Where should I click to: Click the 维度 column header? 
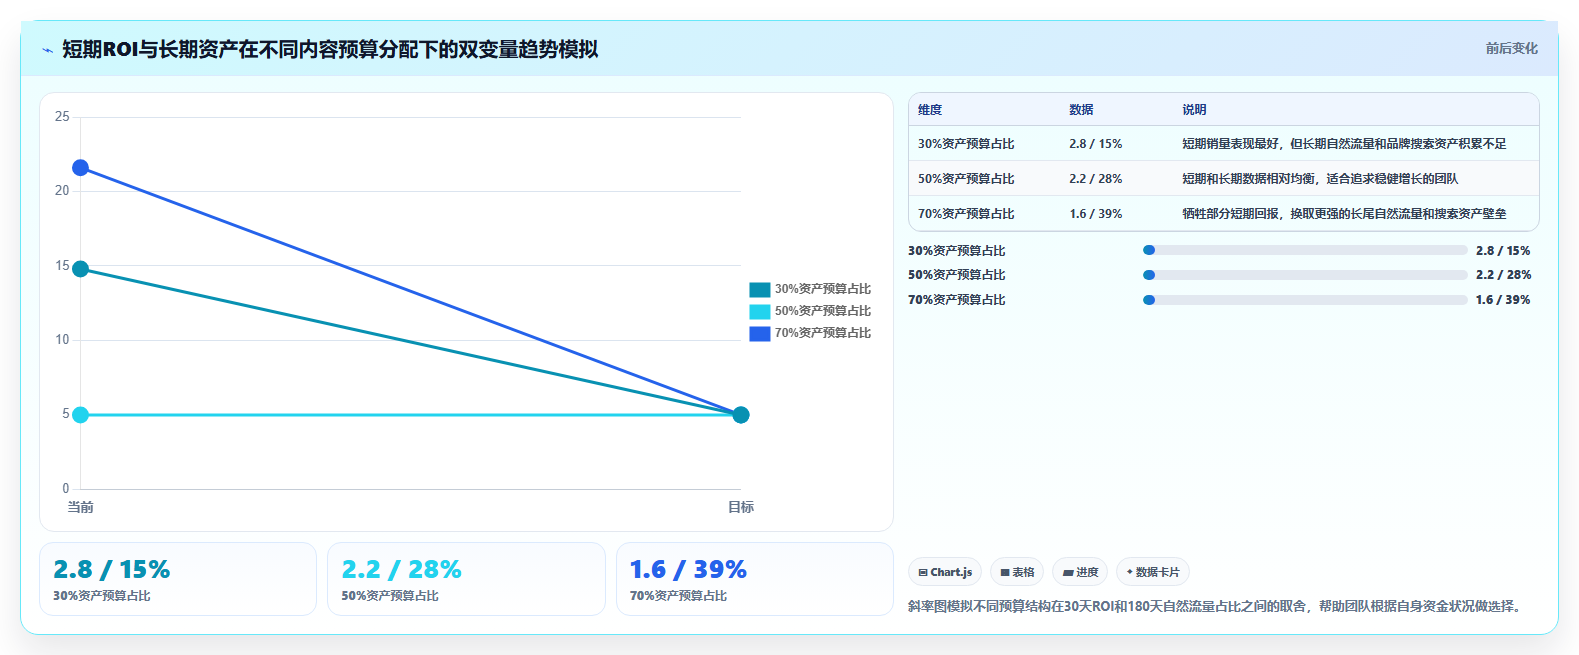click(x=930, y=110)
